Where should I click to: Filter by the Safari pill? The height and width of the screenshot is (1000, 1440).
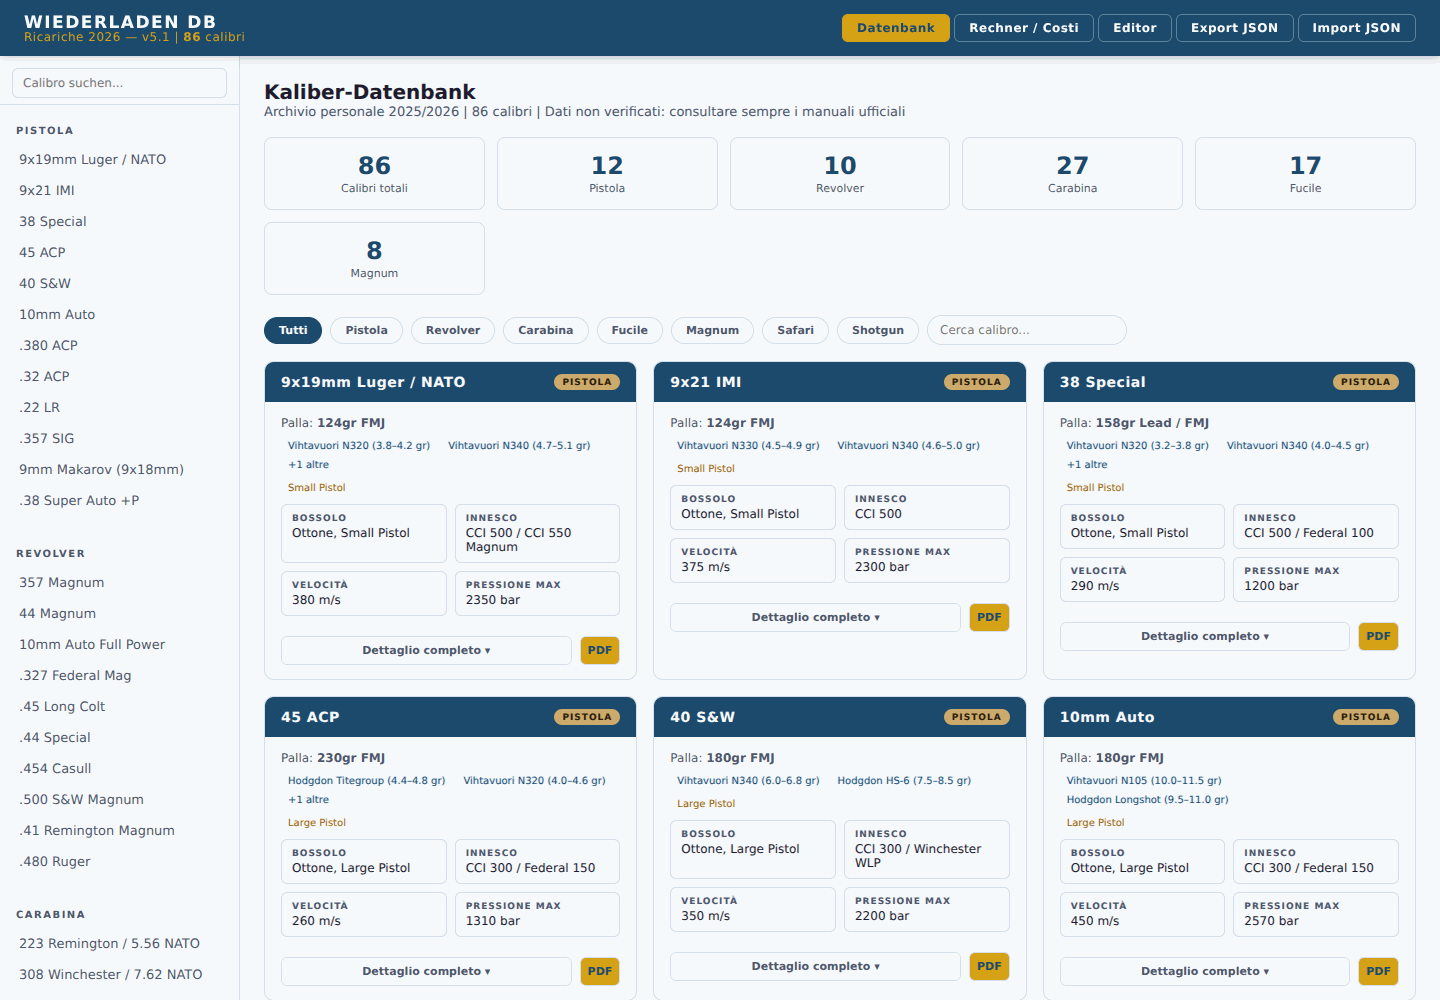(795, 330)
